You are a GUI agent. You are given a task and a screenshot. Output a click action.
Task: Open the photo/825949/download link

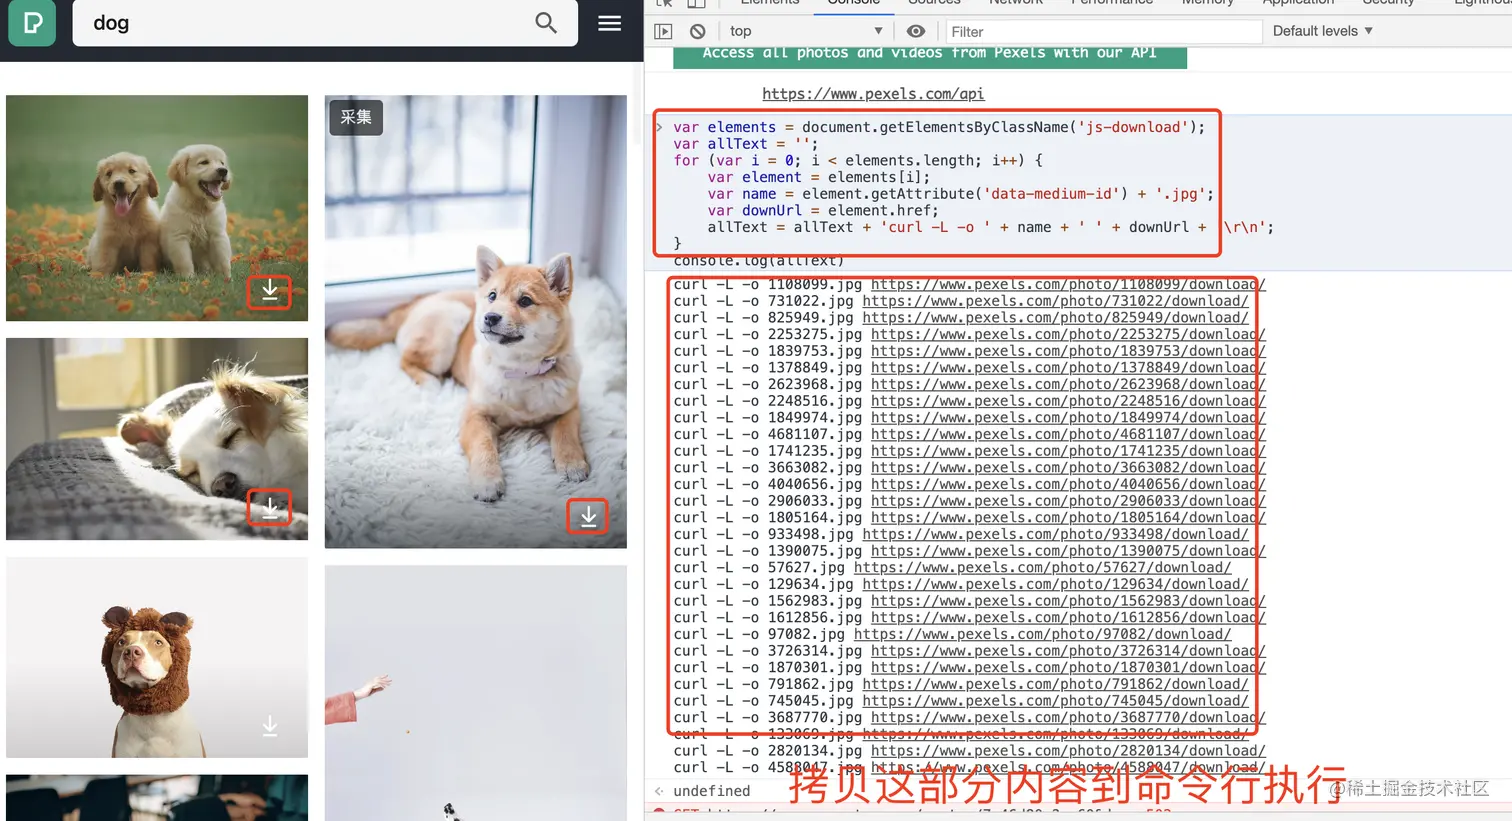[x=1055, y=317]
